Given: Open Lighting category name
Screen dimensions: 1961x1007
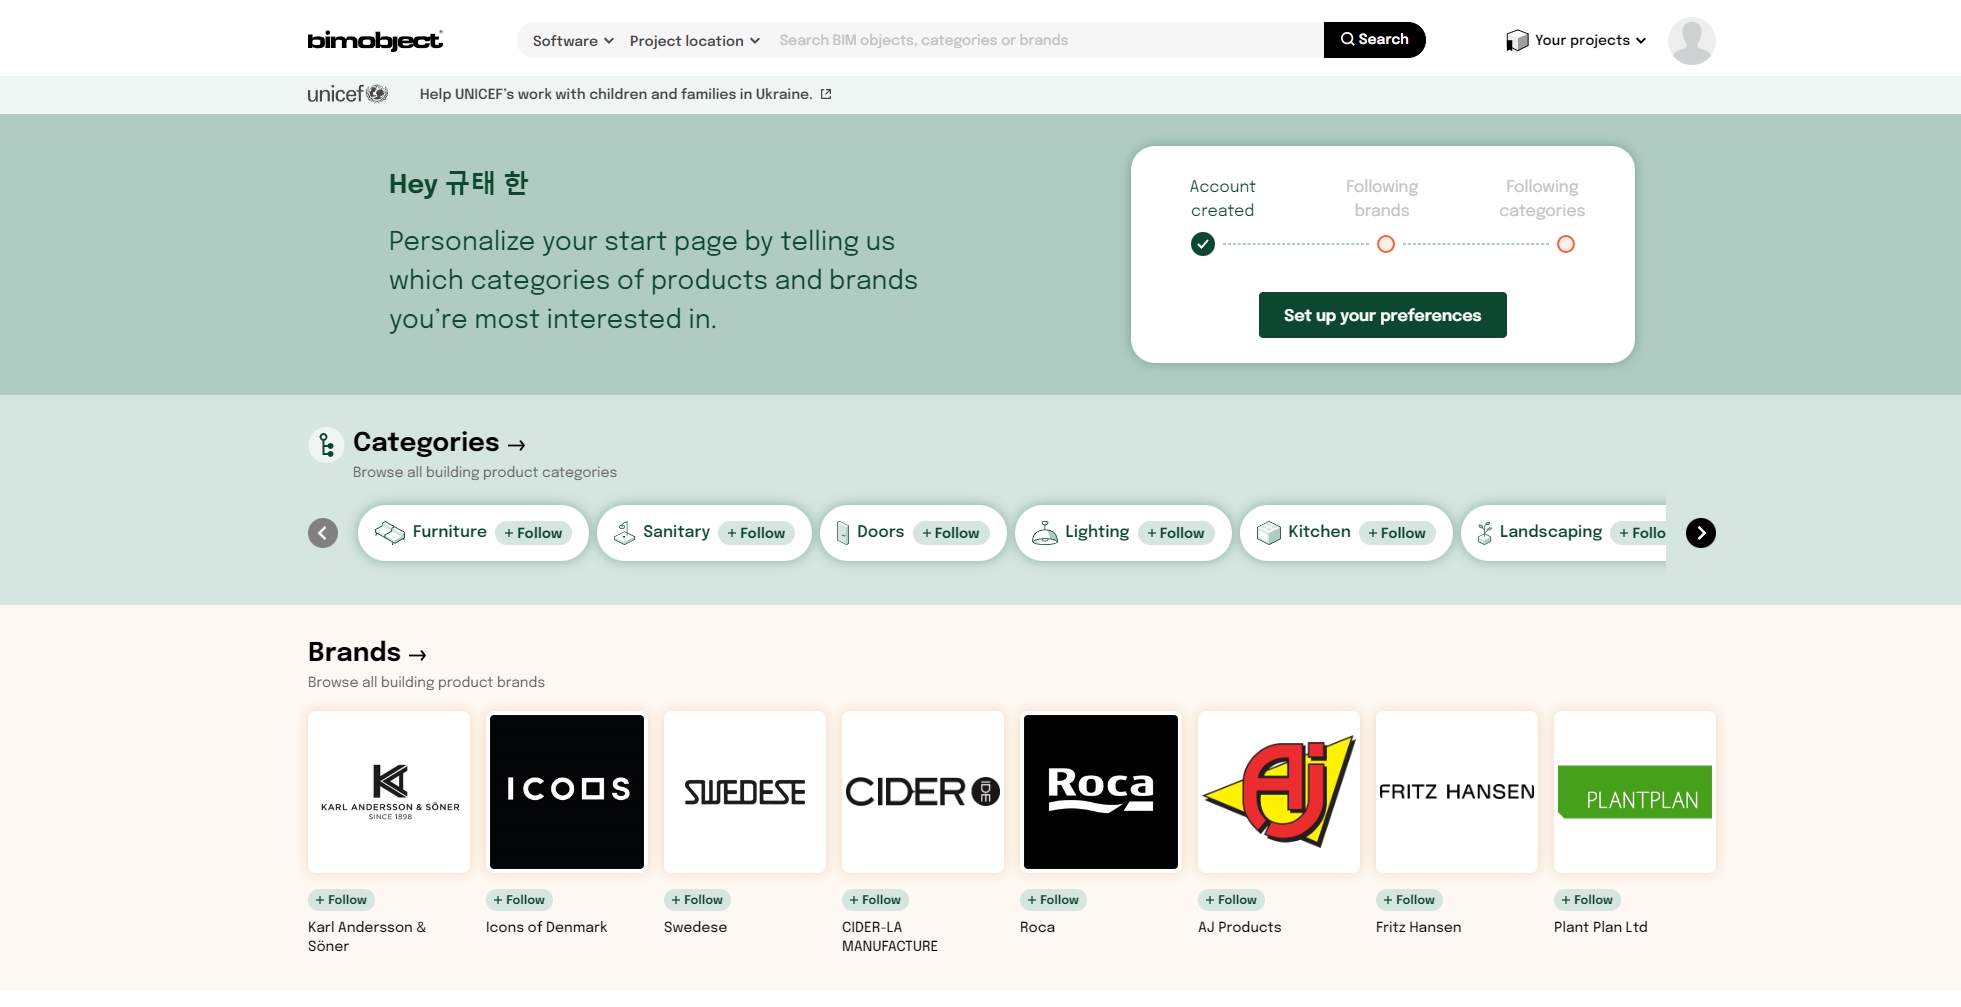Looking at the screenshot, I should pyautogui.click(x=1097, y=532).
